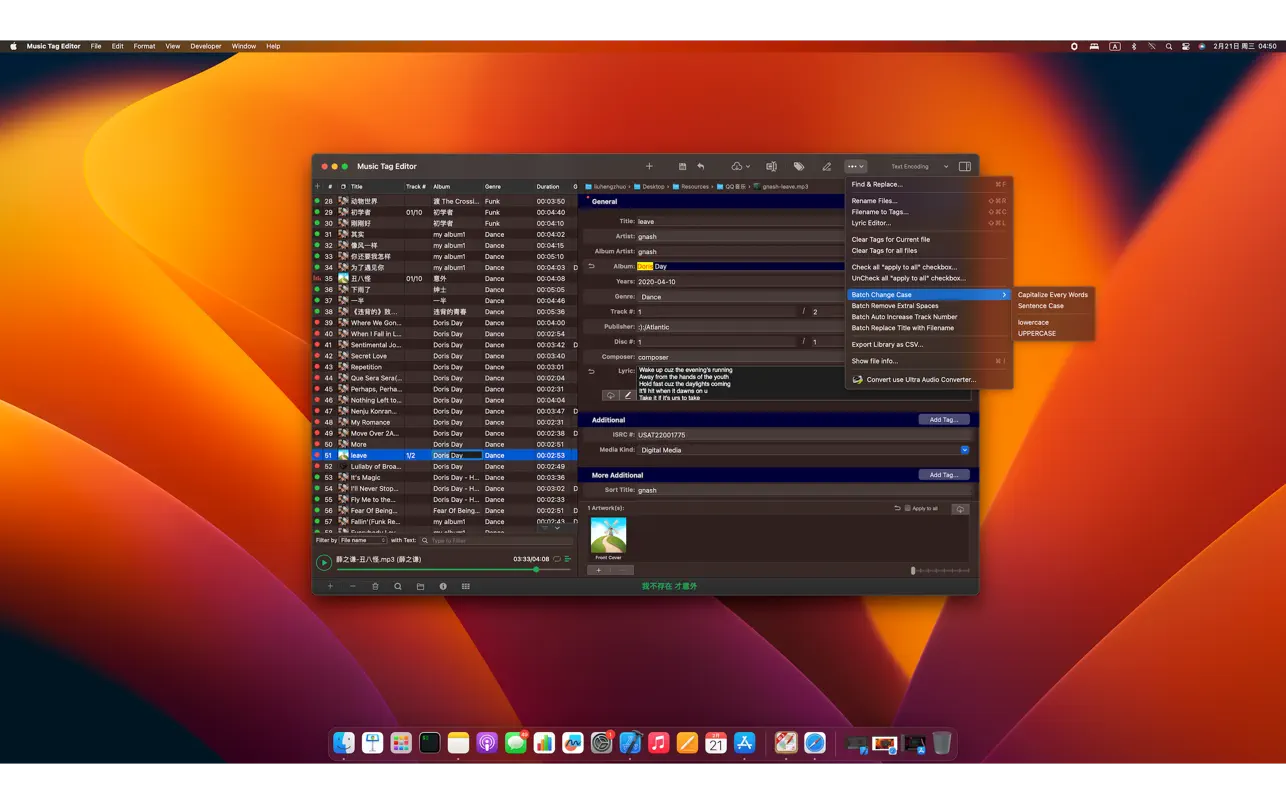This screenshot has width=1286, height=804.
Task: Choose 'Export Library as CSV...' menu item
Action: (887, 345)
